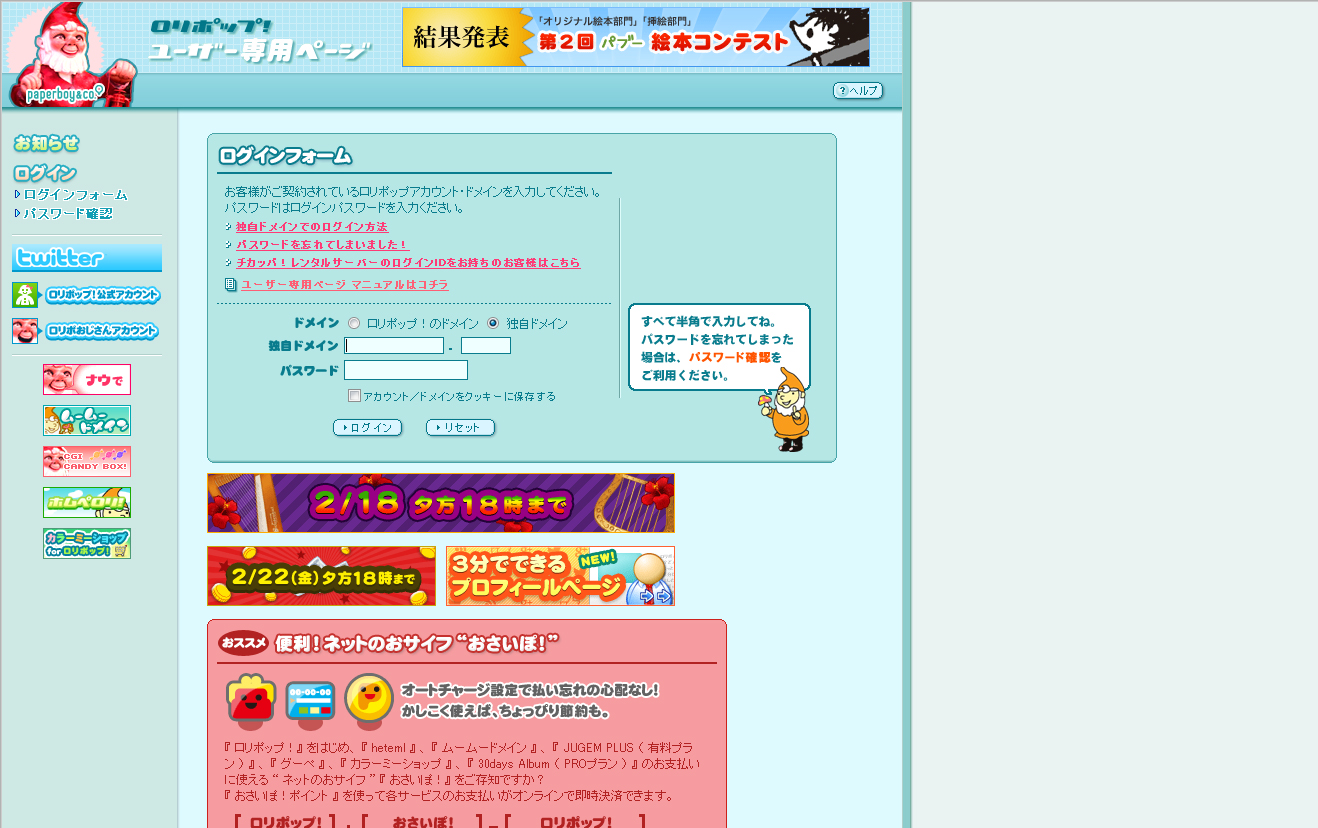Screen dimensions: 1318x828
Task: Open チカッパ!レンタルサーバー login ID link
Action: tap(408, 263)
